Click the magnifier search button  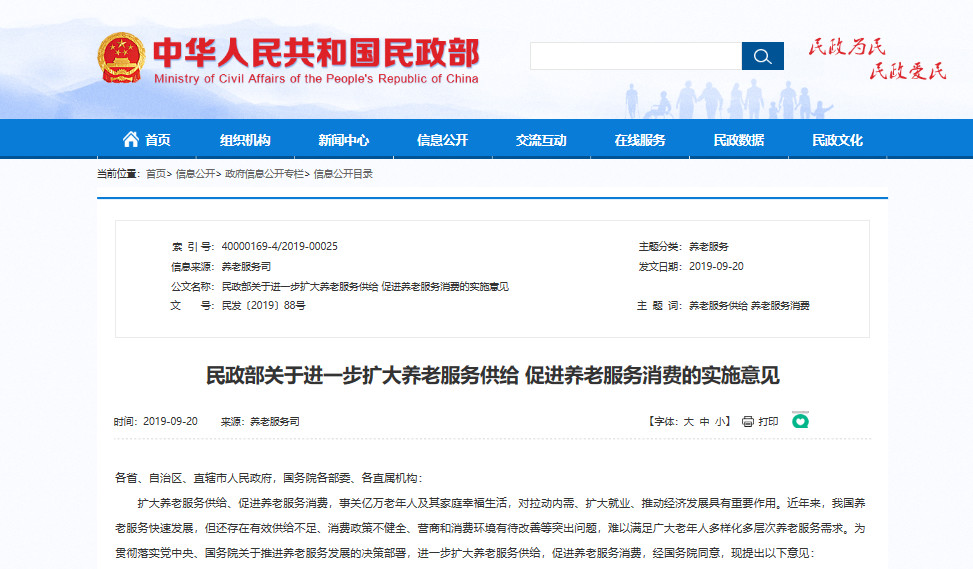click(x=763, y=56)
